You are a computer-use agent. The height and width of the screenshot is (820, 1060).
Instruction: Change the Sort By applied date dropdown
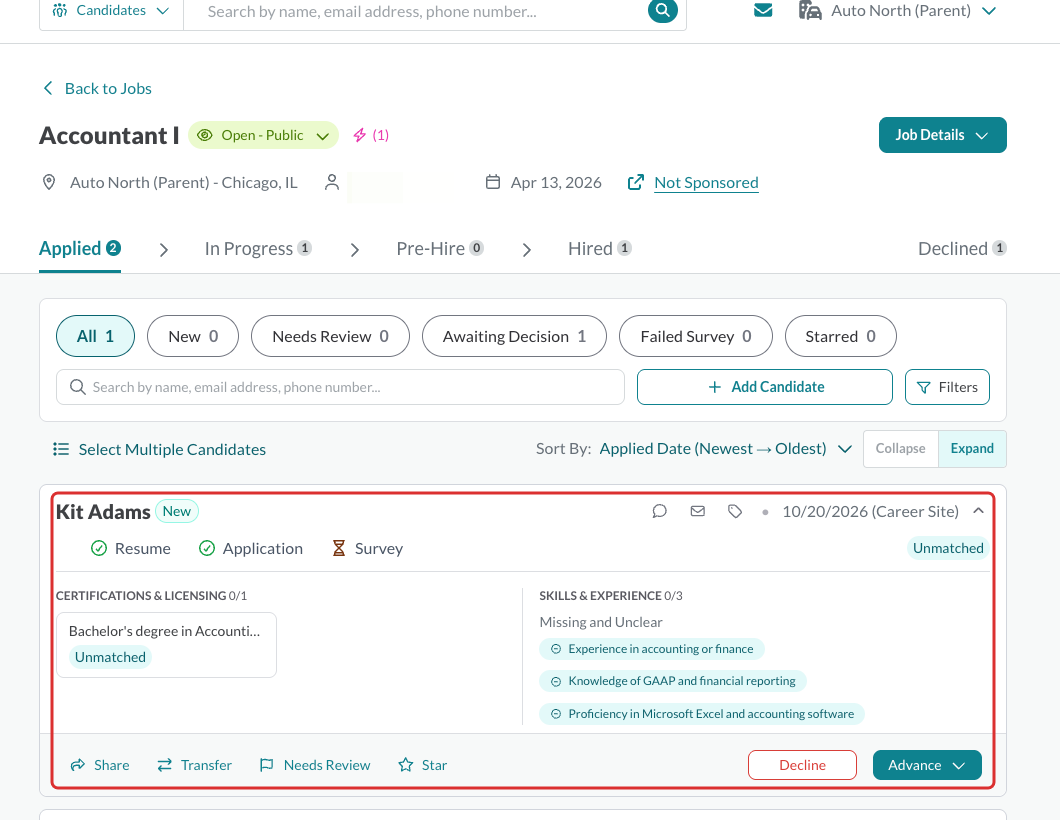[x=725, y=449]
